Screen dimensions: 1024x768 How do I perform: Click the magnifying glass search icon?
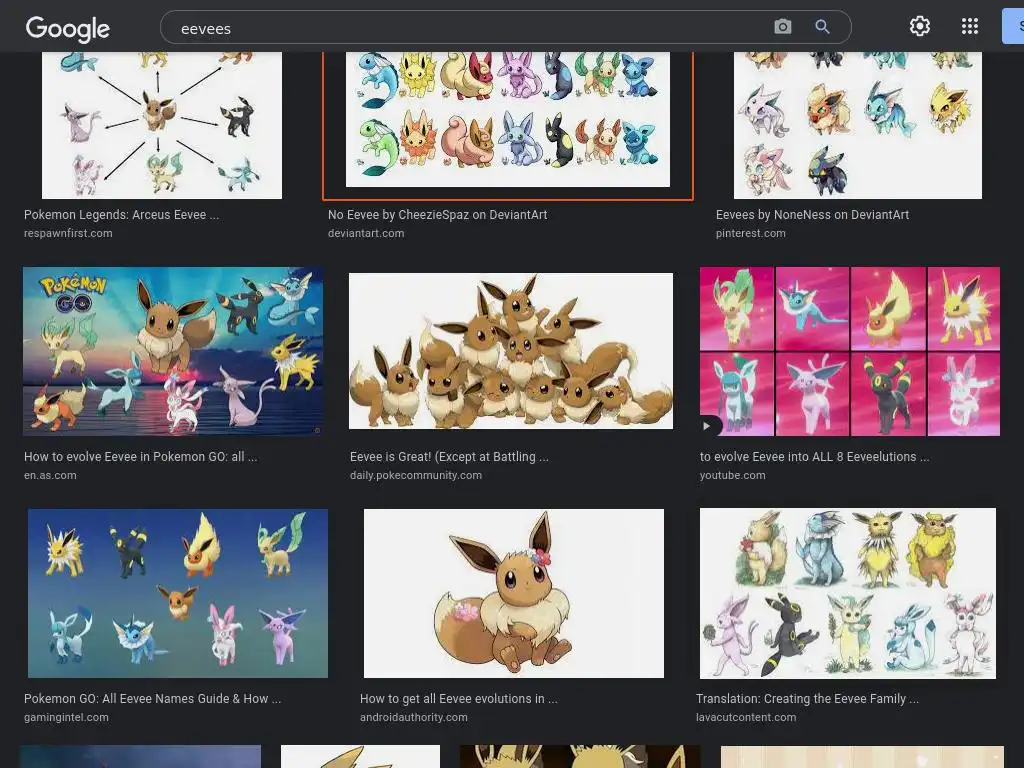[822, 27]
